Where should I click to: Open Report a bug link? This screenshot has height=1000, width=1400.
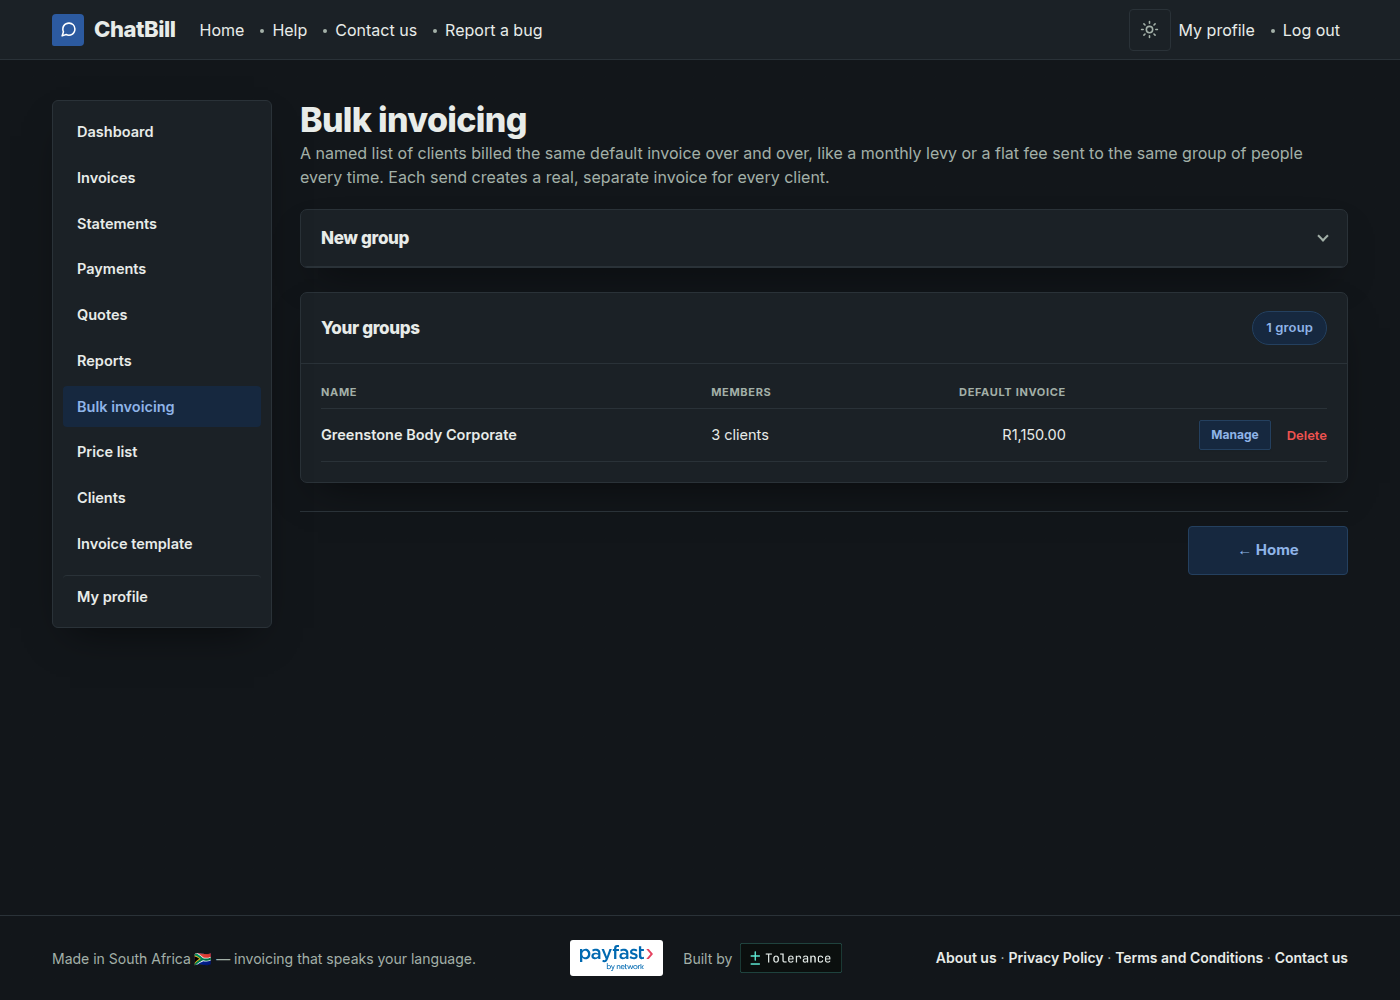[x=494, y=30]
